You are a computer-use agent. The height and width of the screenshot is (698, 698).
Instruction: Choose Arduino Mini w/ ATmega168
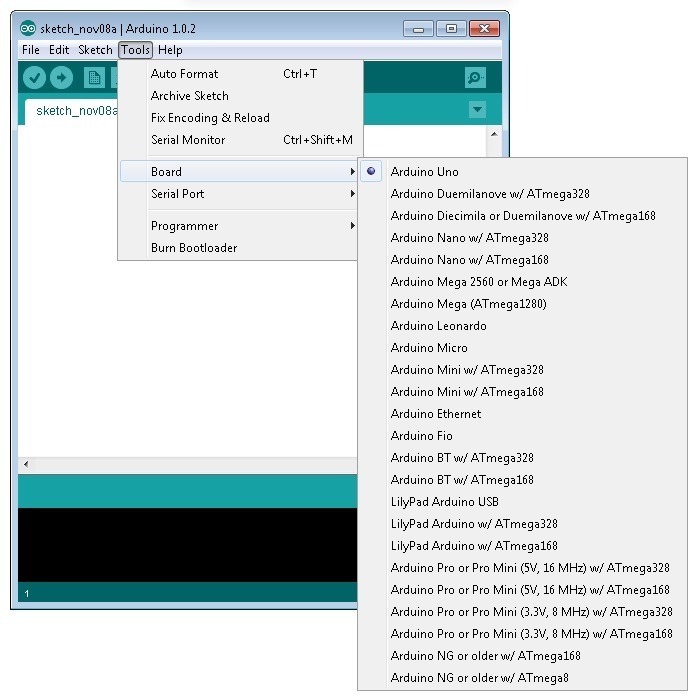(523, 392)
